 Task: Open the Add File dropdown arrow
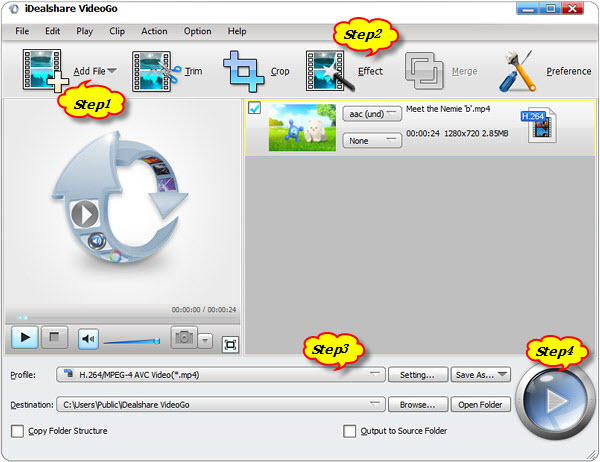click(x=112, y=71)
